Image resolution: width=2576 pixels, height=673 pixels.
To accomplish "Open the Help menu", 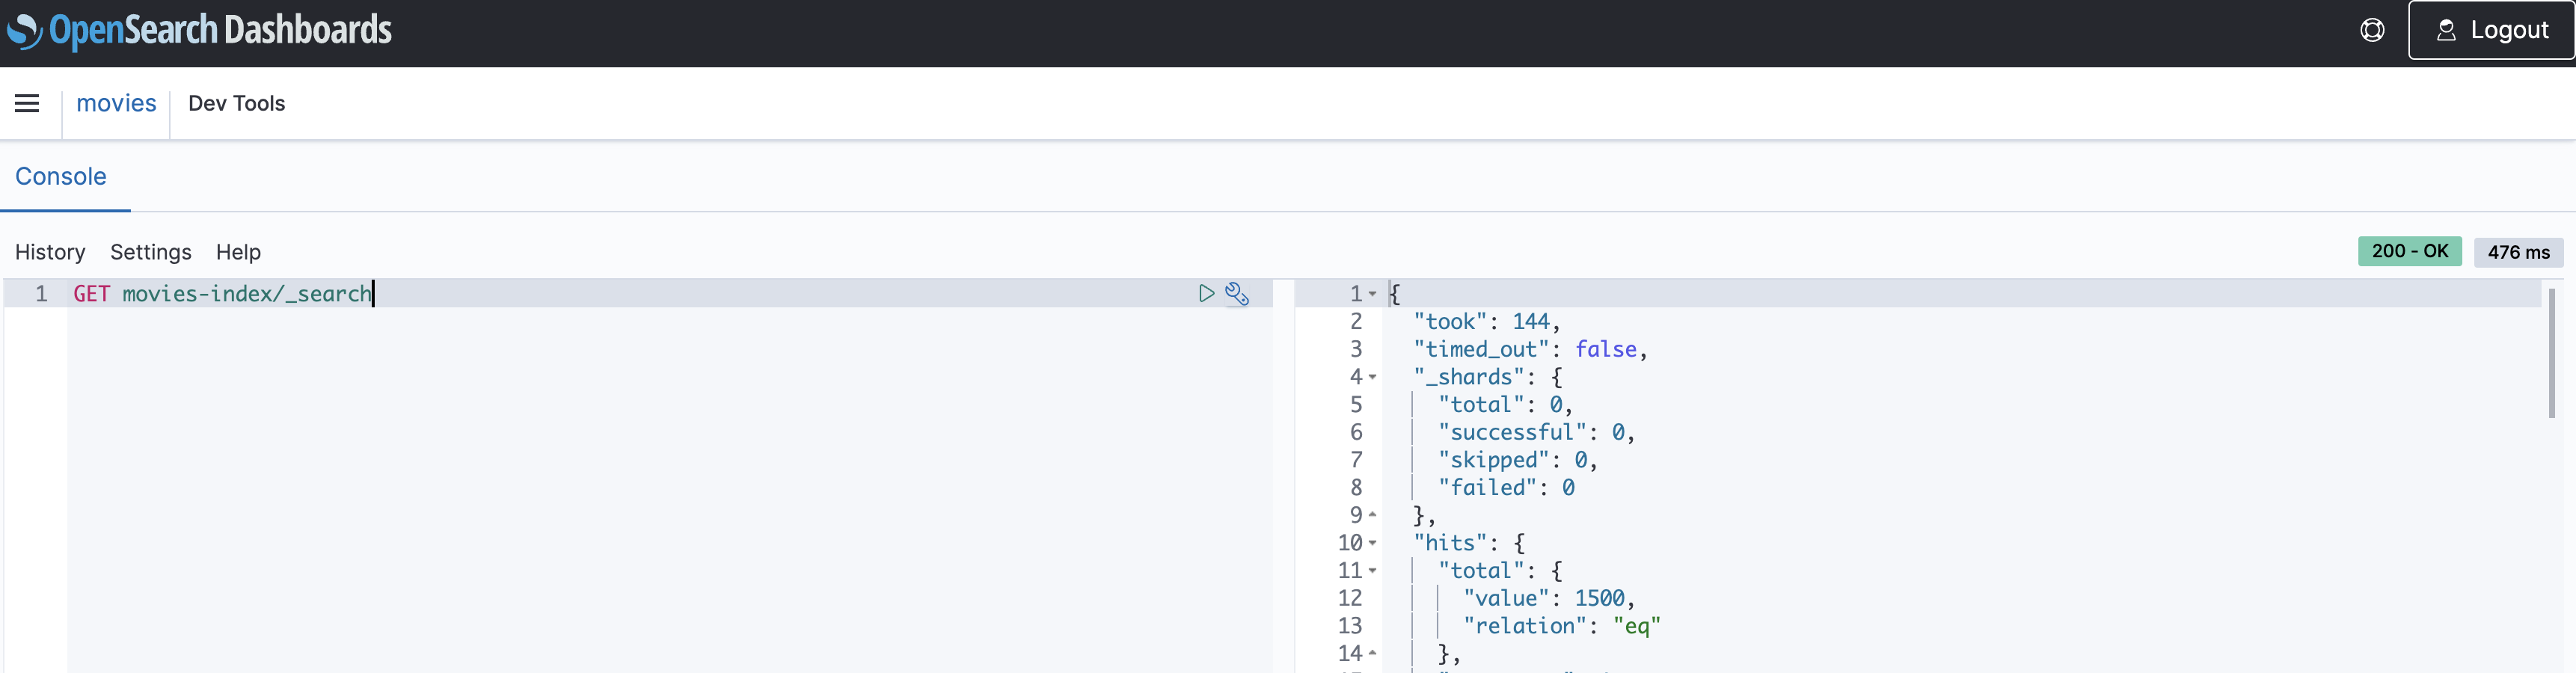I will tap(238, 252).
